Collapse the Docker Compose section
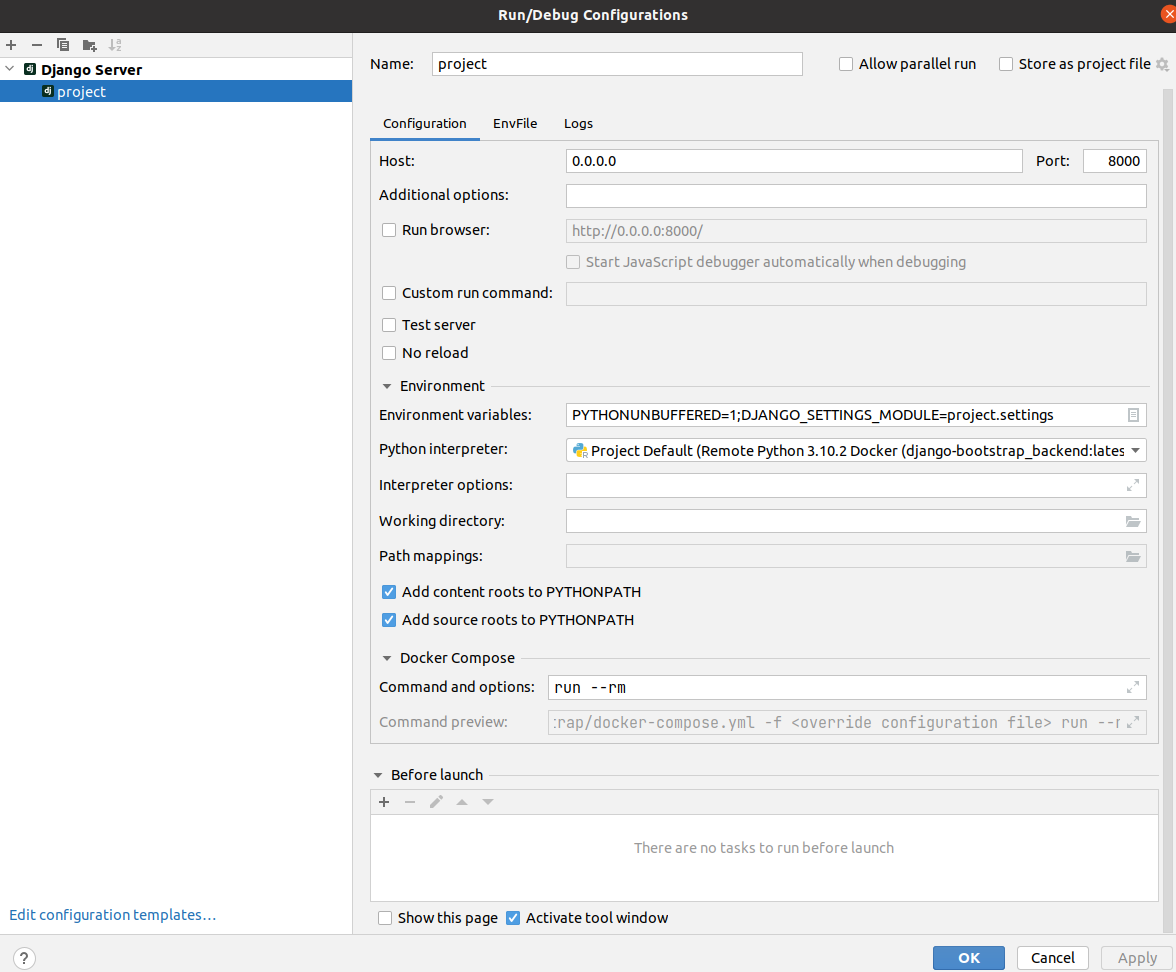Viewport: 1176px width, 972px height. (387, 658)
